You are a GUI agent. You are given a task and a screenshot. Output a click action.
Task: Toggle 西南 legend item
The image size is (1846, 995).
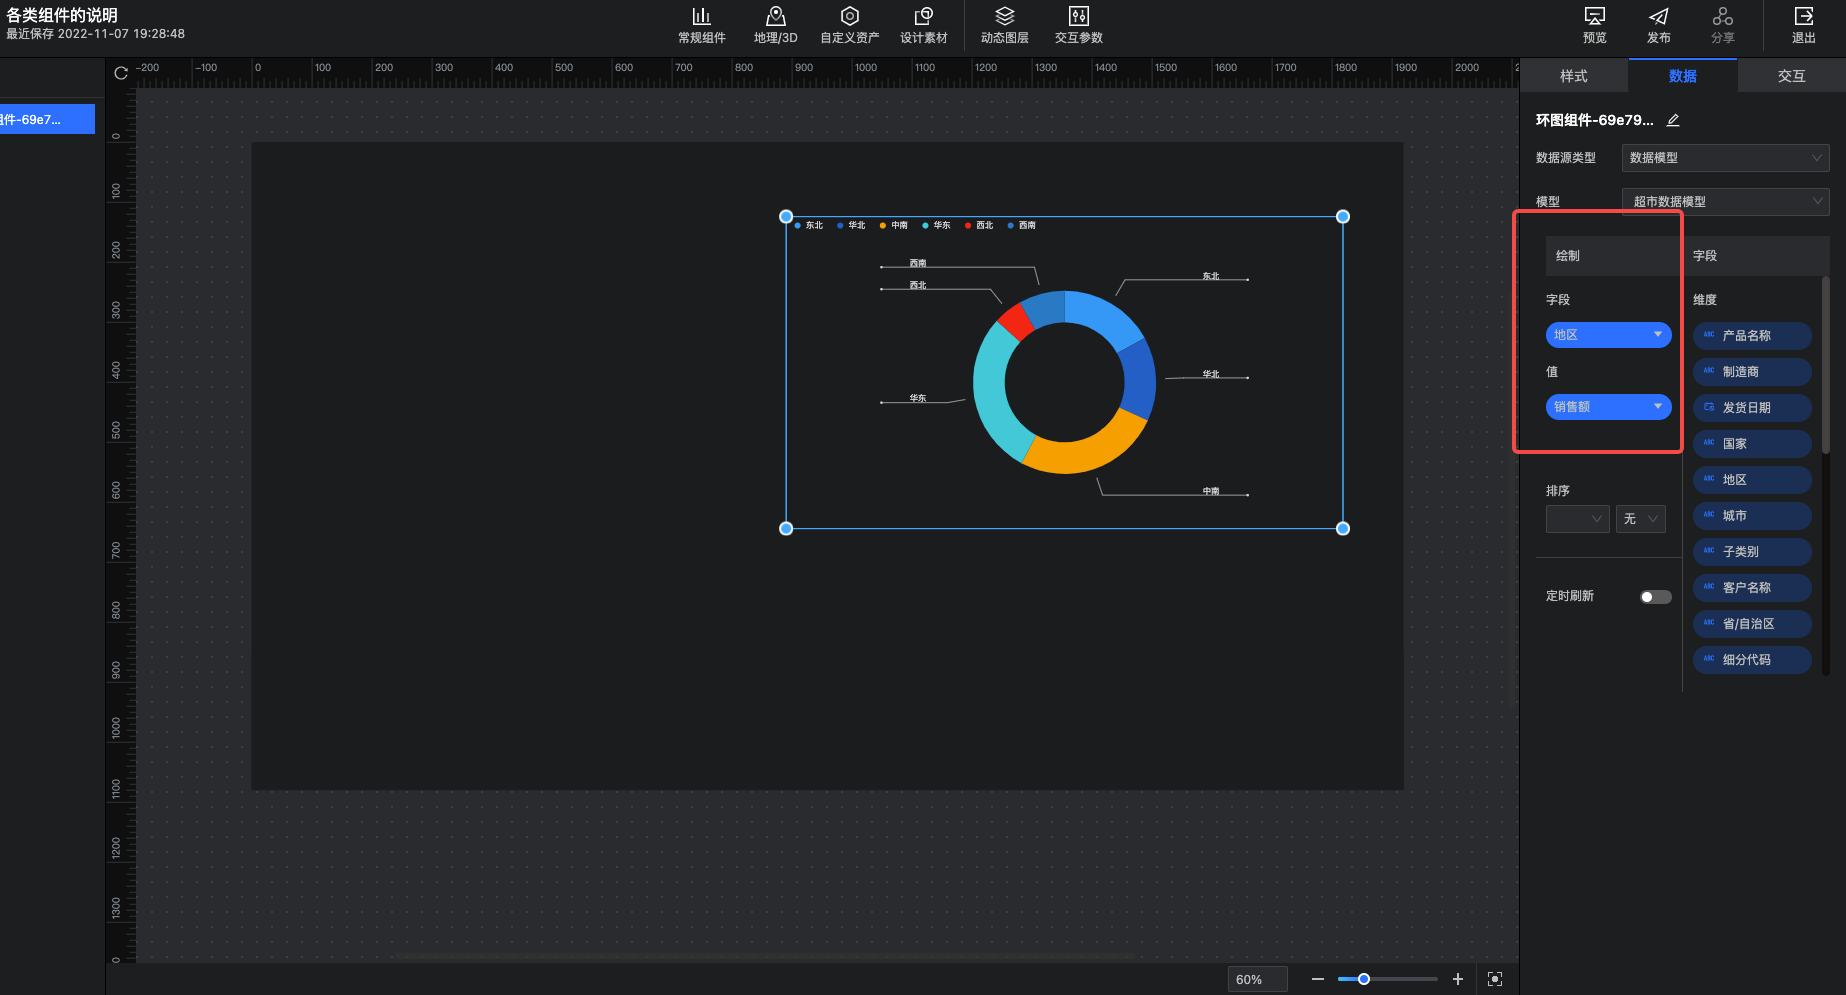(x=1022, y=225)
